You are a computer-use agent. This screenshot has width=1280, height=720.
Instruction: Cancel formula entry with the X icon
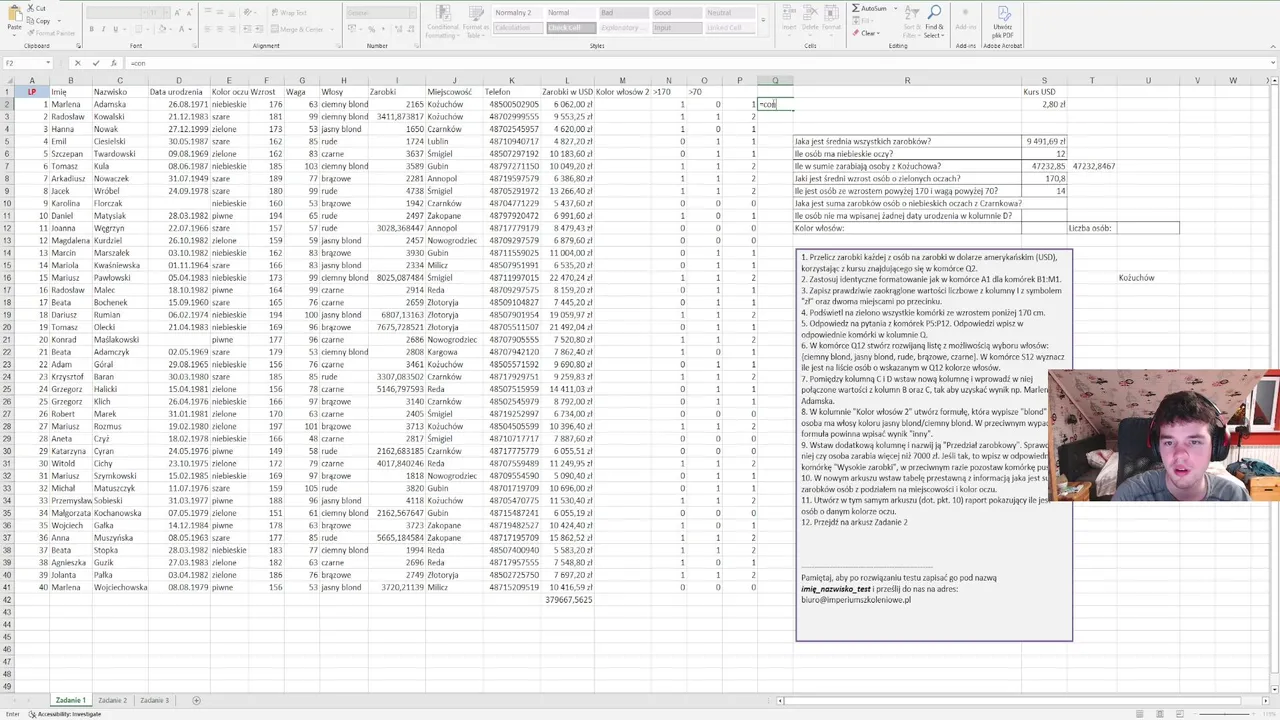tap(77, 63)
